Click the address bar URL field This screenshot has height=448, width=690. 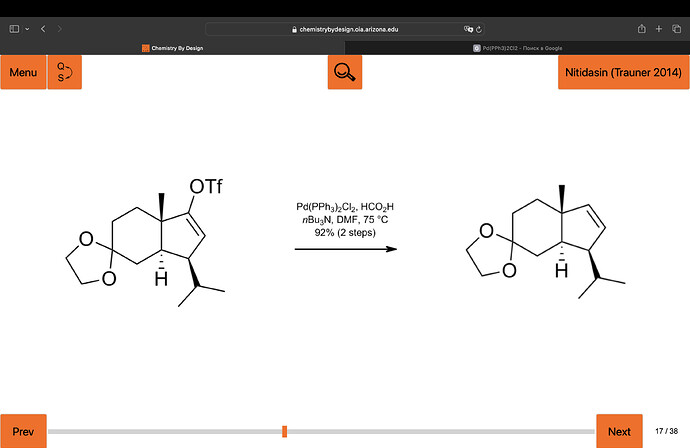coord(345,29)
